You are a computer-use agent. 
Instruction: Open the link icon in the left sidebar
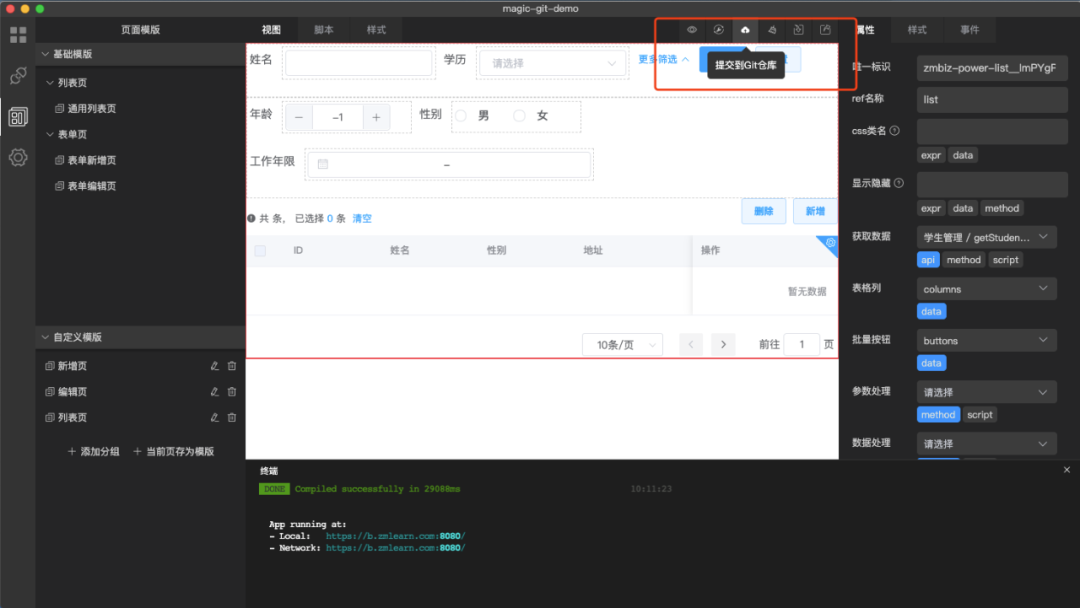[18, 75]
